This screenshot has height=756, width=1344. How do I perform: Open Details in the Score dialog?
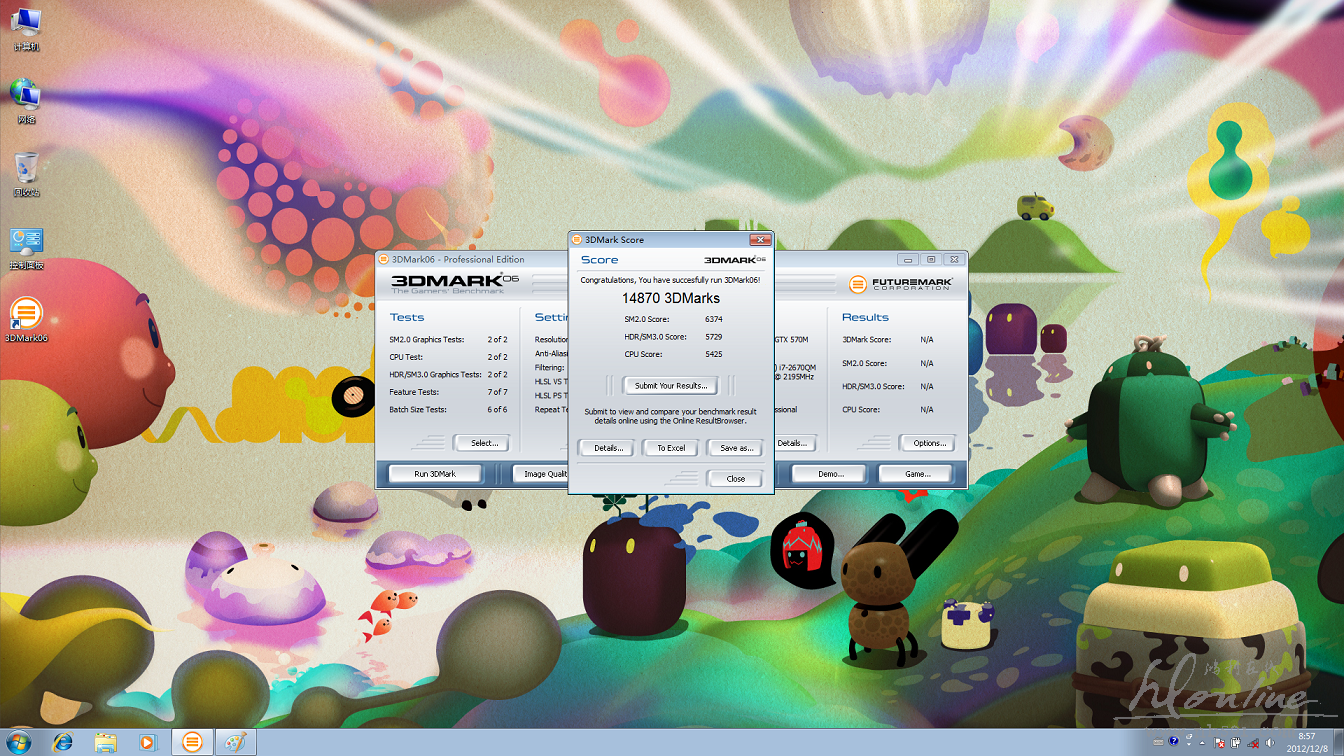pyautogui.click(x=608, y=448)
